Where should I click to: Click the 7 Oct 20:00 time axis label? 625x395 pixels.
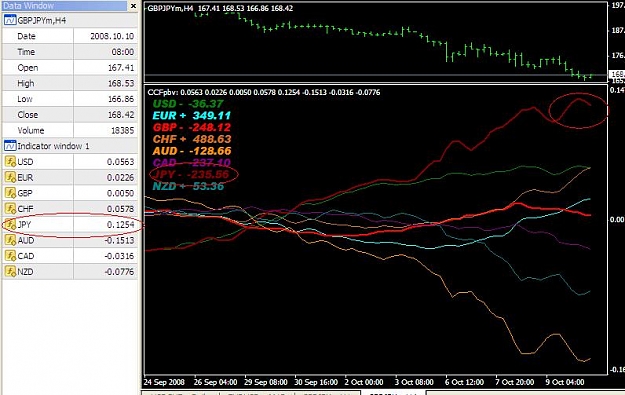(515, 382)
